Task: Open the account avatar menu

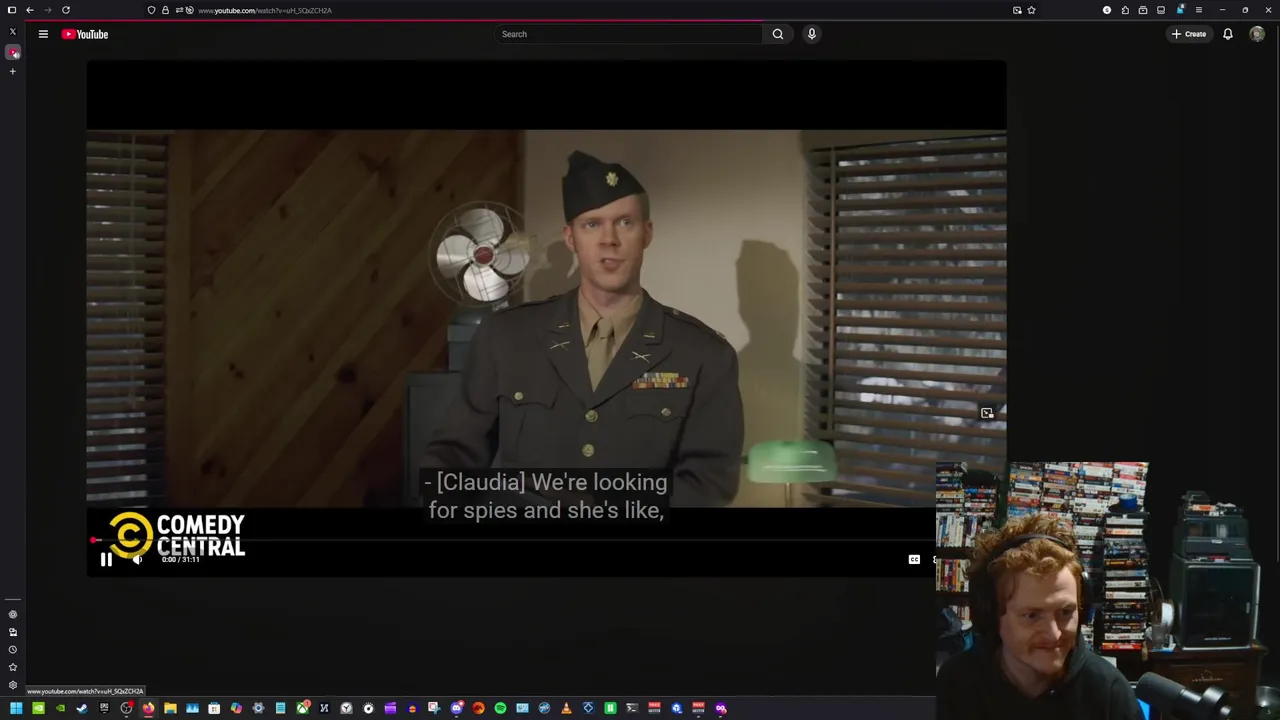Action: pyautogui.click(x=1257, y=34)
